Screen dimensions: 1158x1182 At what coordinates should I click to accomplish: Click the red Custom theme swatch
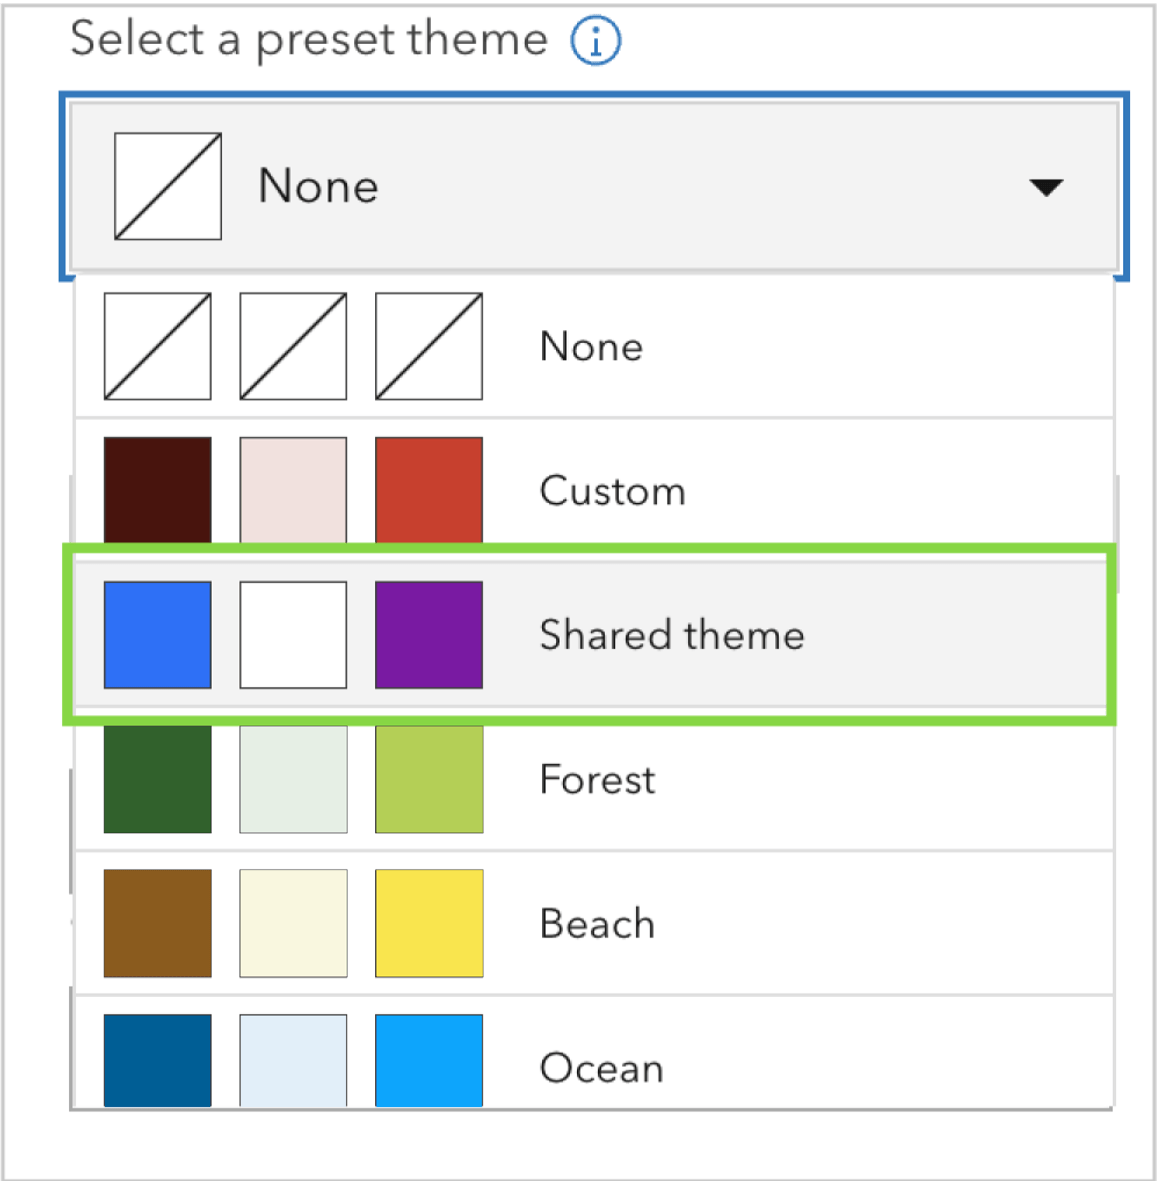point(429,490)
